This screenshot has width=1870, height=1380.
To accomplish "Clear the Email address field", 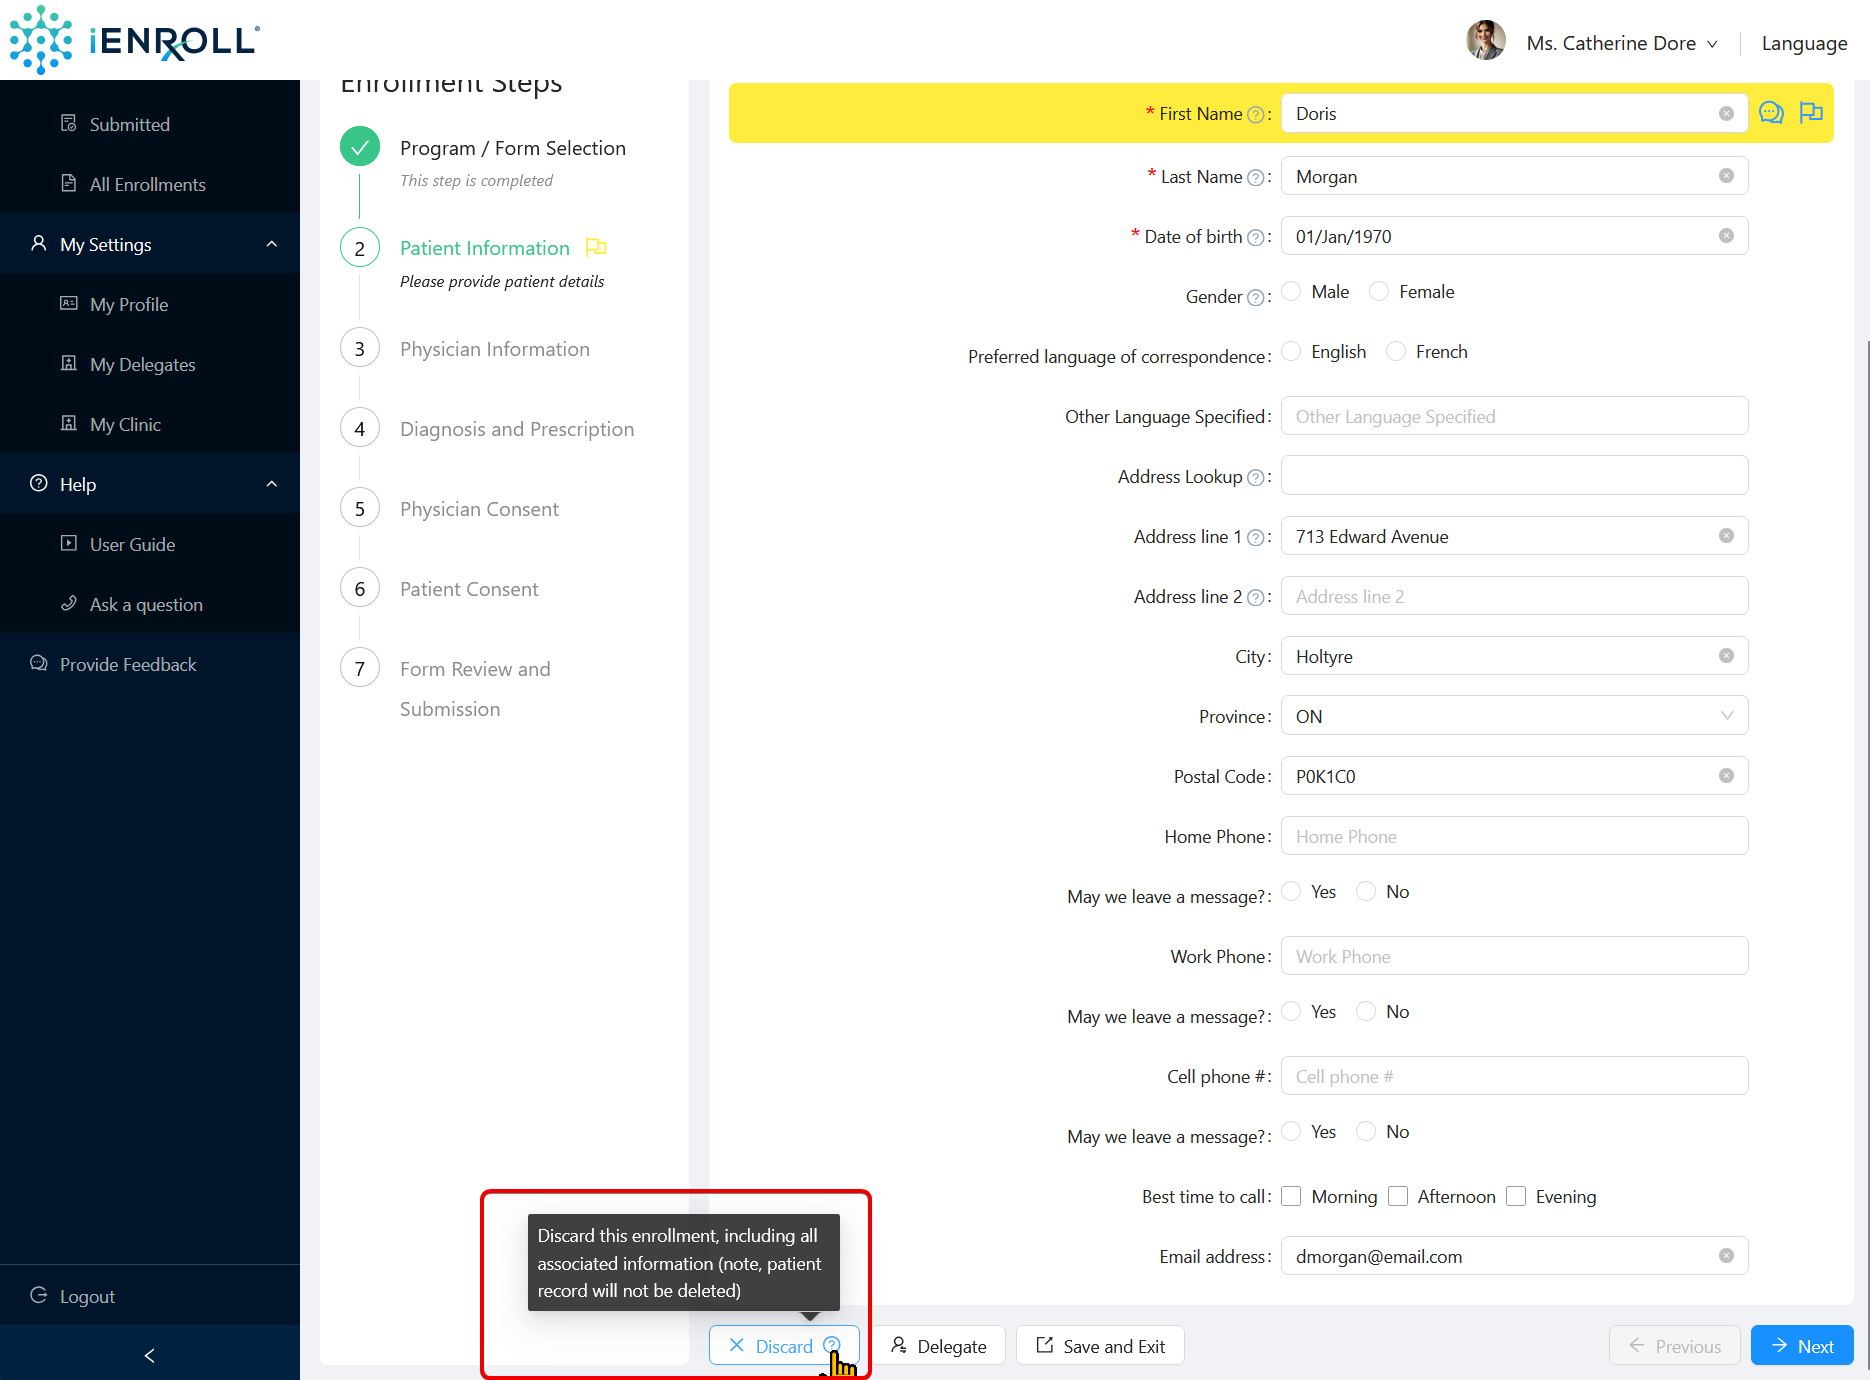I will pyautogui.click(x=1726, y=1256).
